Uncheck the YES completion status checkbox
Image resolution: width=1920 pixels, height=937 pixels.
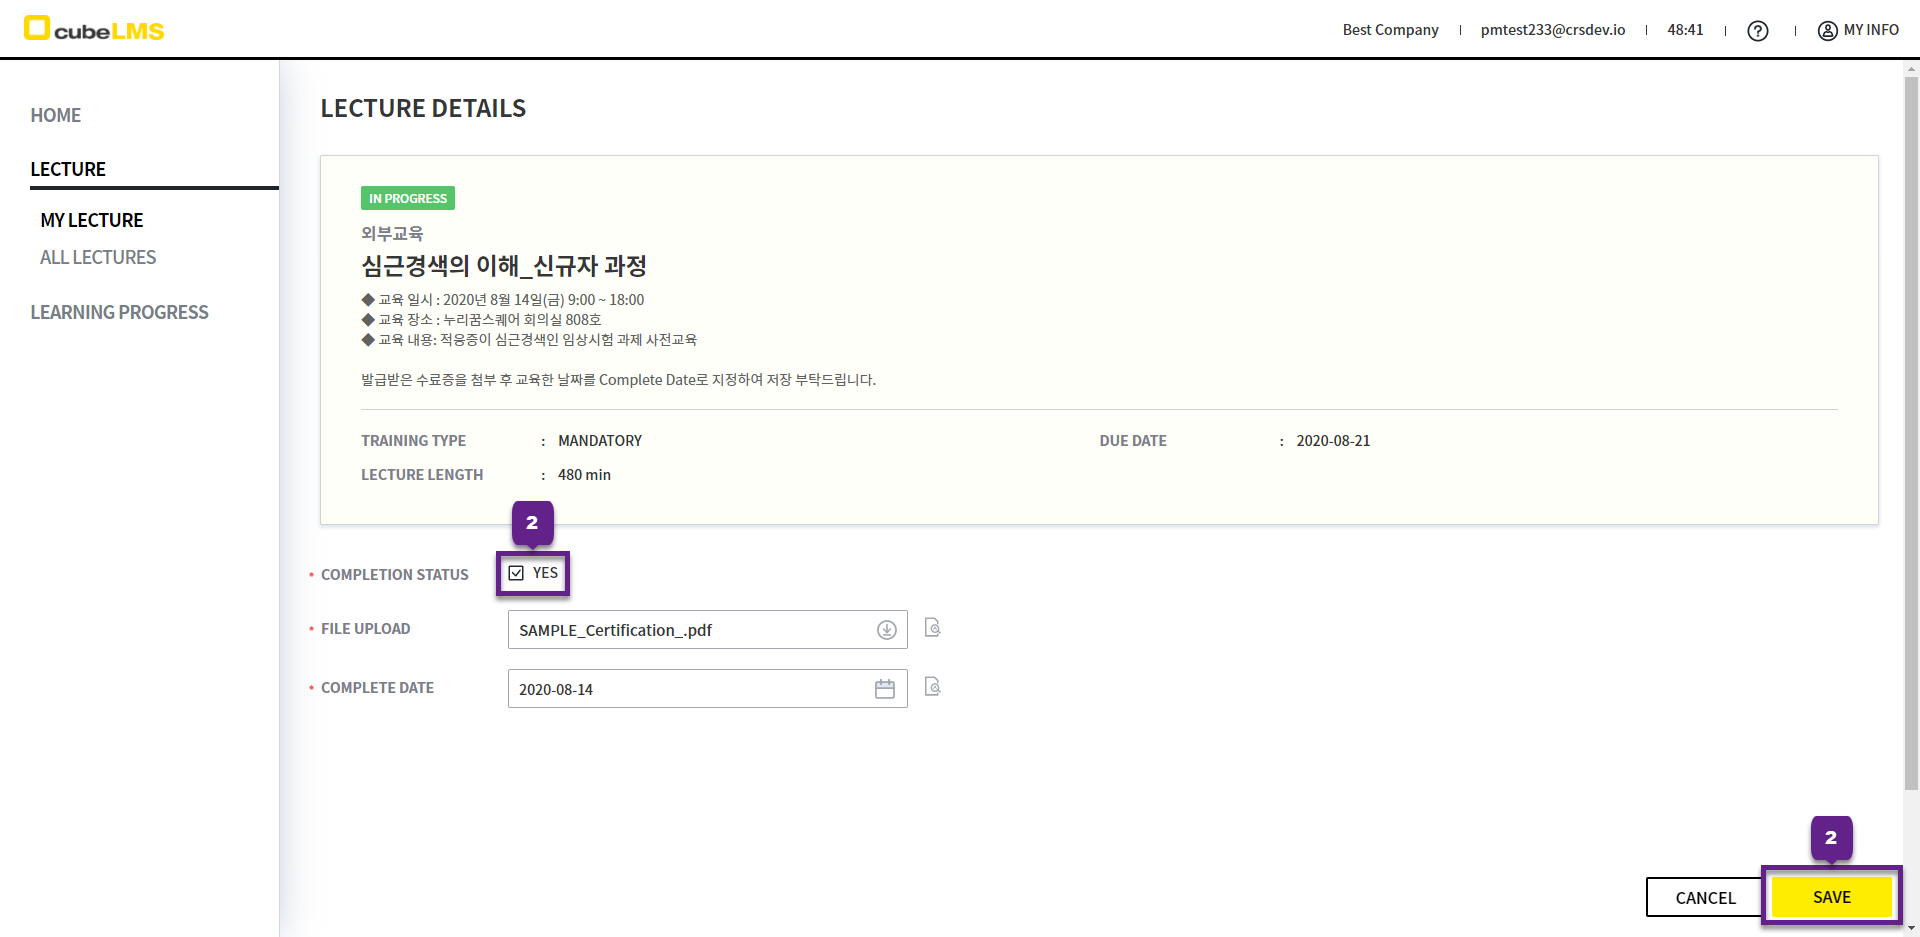point(516,573)
